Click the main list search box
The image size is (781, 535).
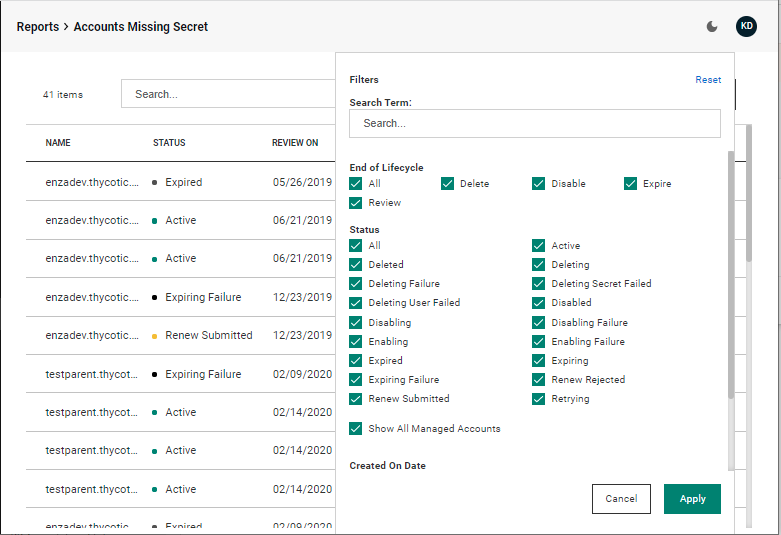[230, 94]
